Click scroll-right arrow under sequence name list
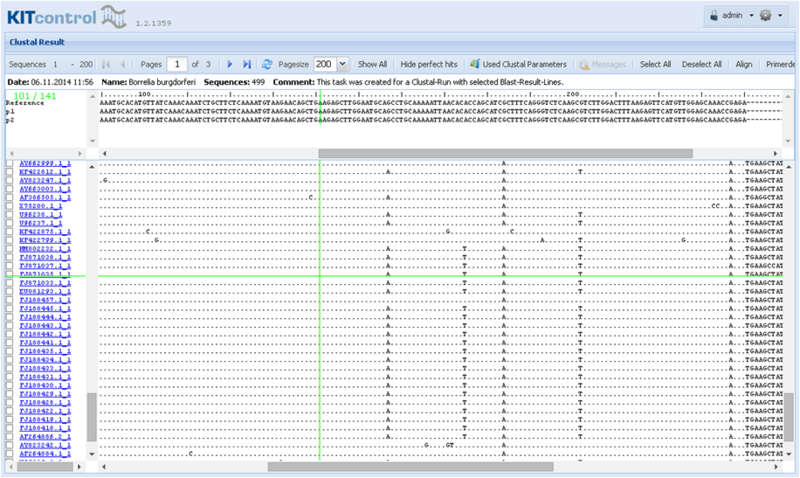800x478 pixels. [79, 466]
